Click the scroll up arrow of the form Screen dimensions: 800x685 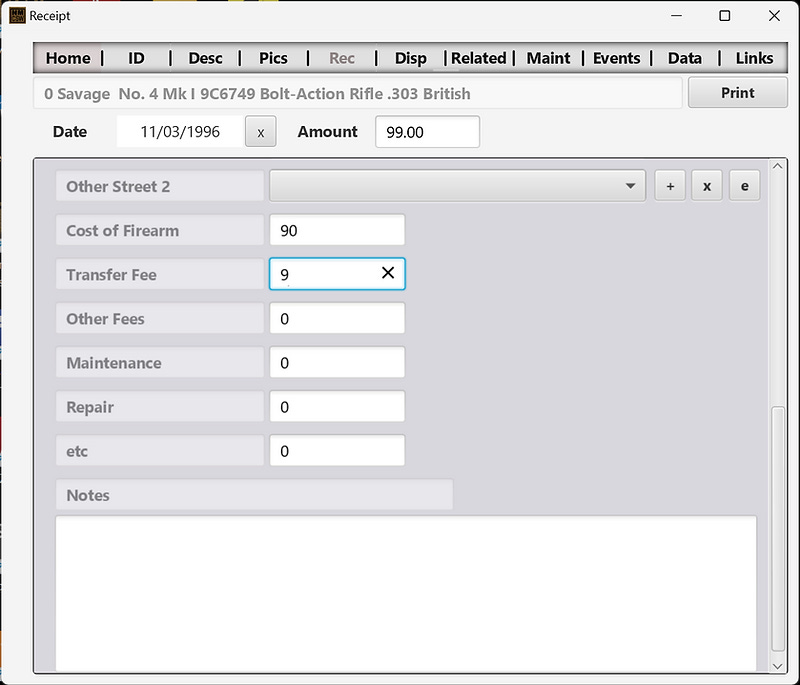(x=778, y=166)
